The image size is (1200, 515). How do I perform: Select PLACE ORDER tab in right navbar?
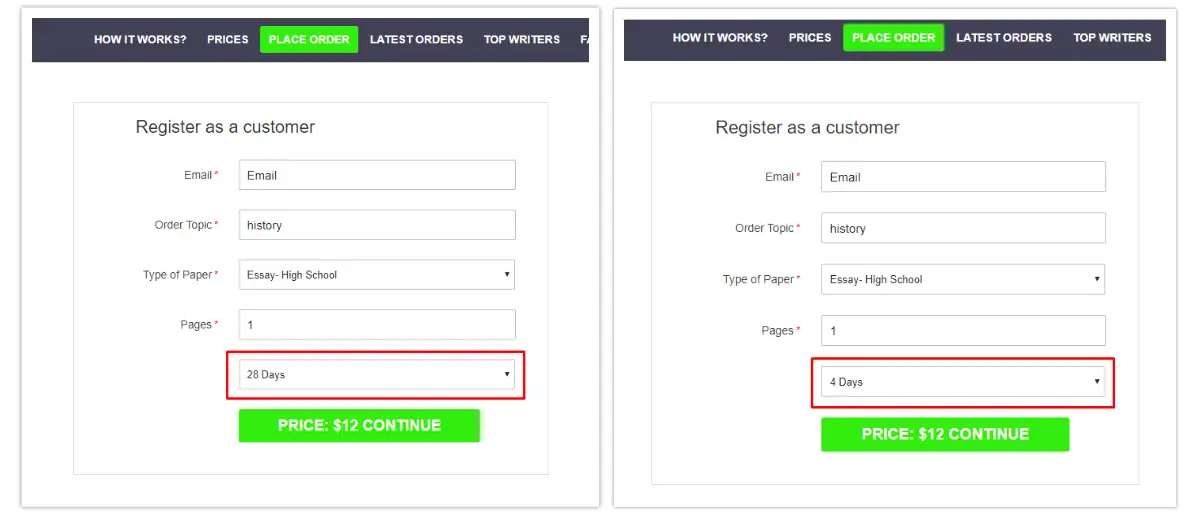click(893, 38)
